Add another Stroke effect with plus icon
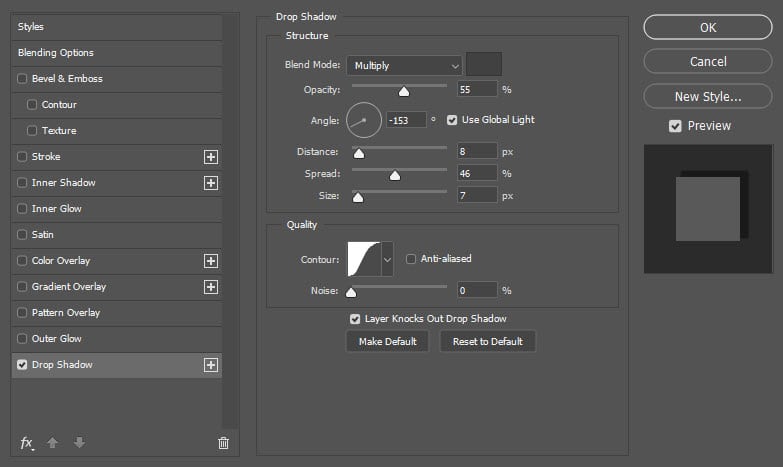 [211, 157]
